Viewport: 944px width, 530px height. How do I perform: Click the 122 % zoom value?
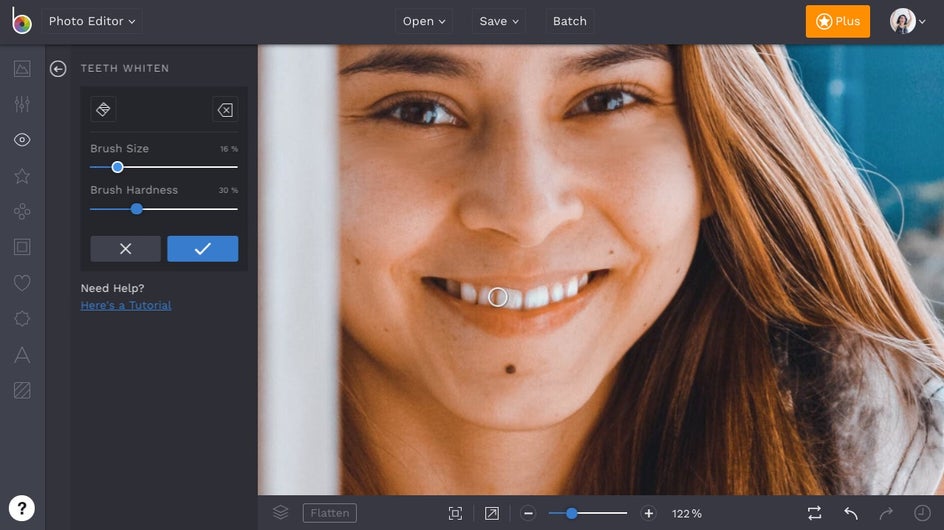click(687, 514)
